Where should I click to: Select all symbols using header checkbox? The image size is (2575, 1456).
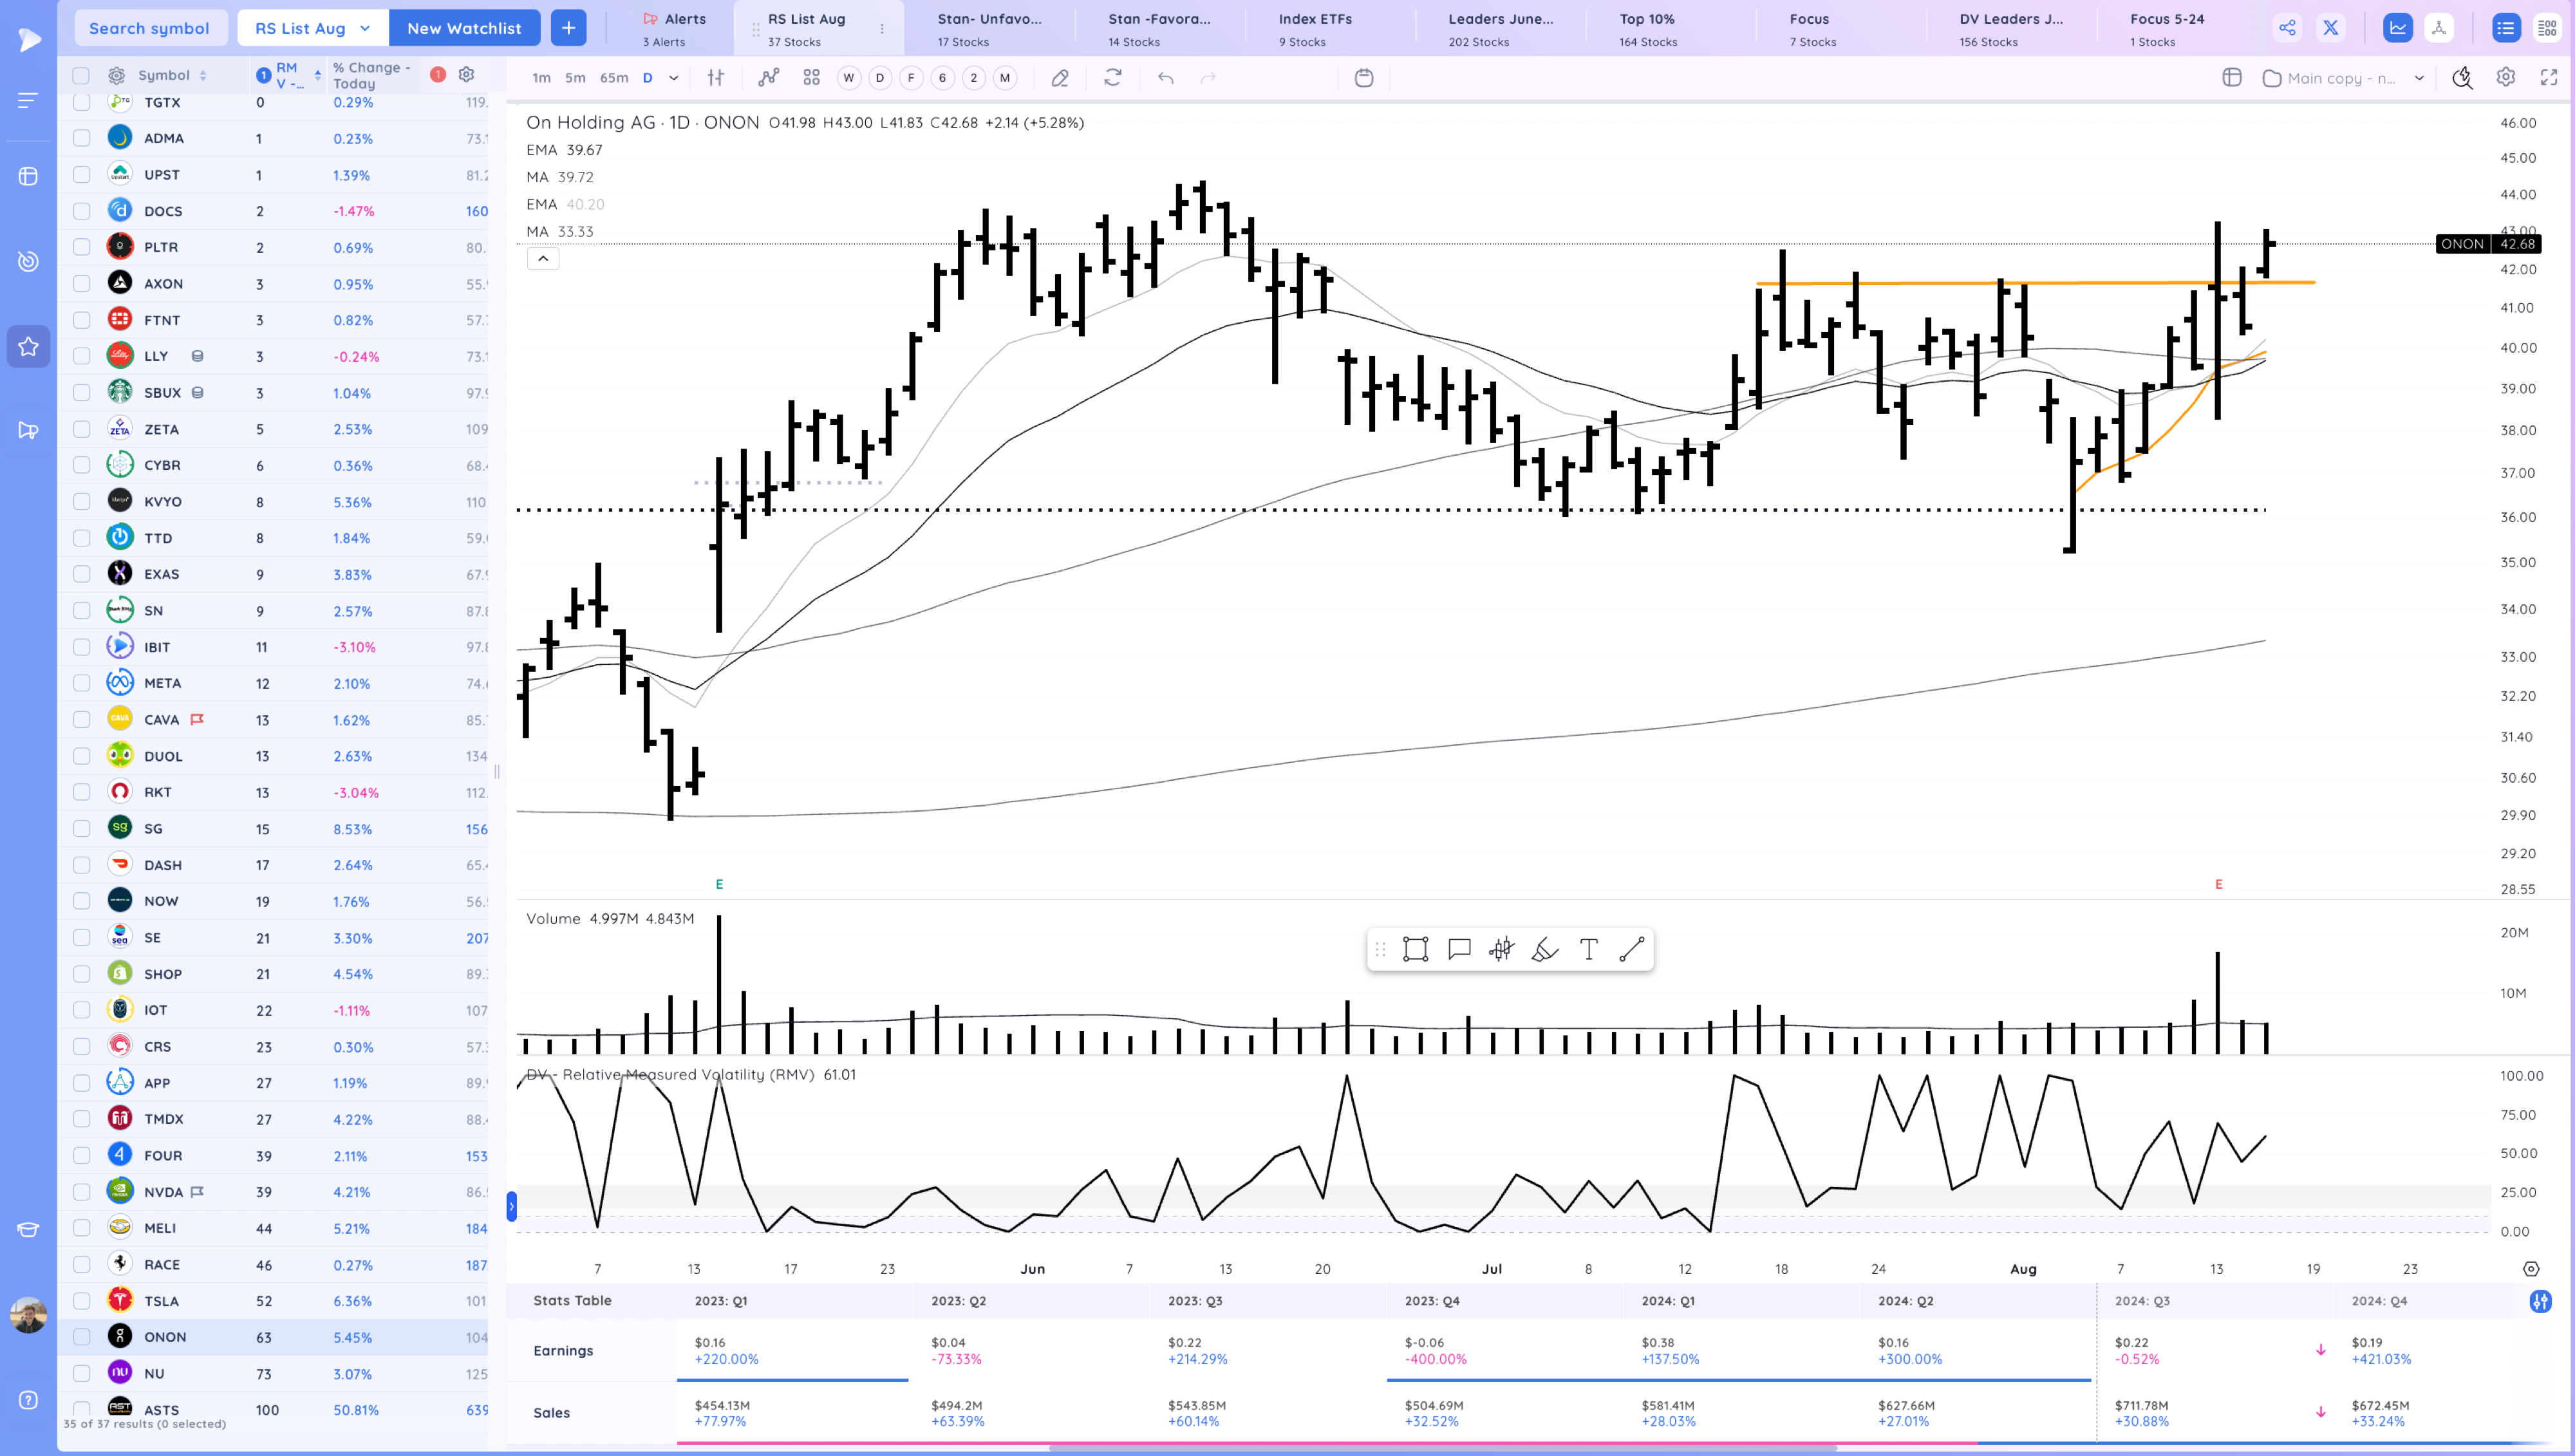tap(81, 75)
